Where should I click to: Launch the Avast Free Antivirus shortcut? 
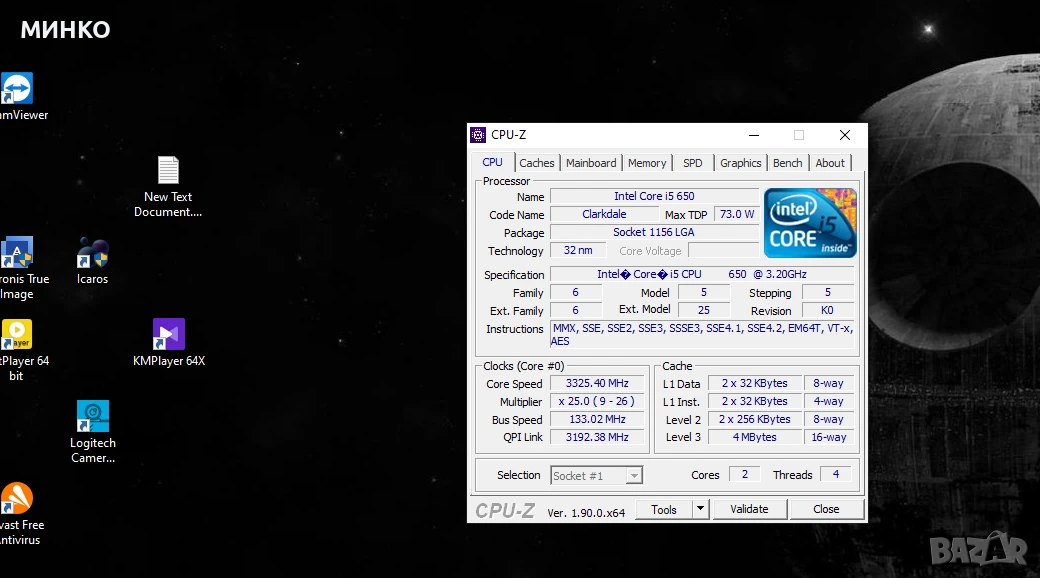pyautogui.click(x=17, y=498)
